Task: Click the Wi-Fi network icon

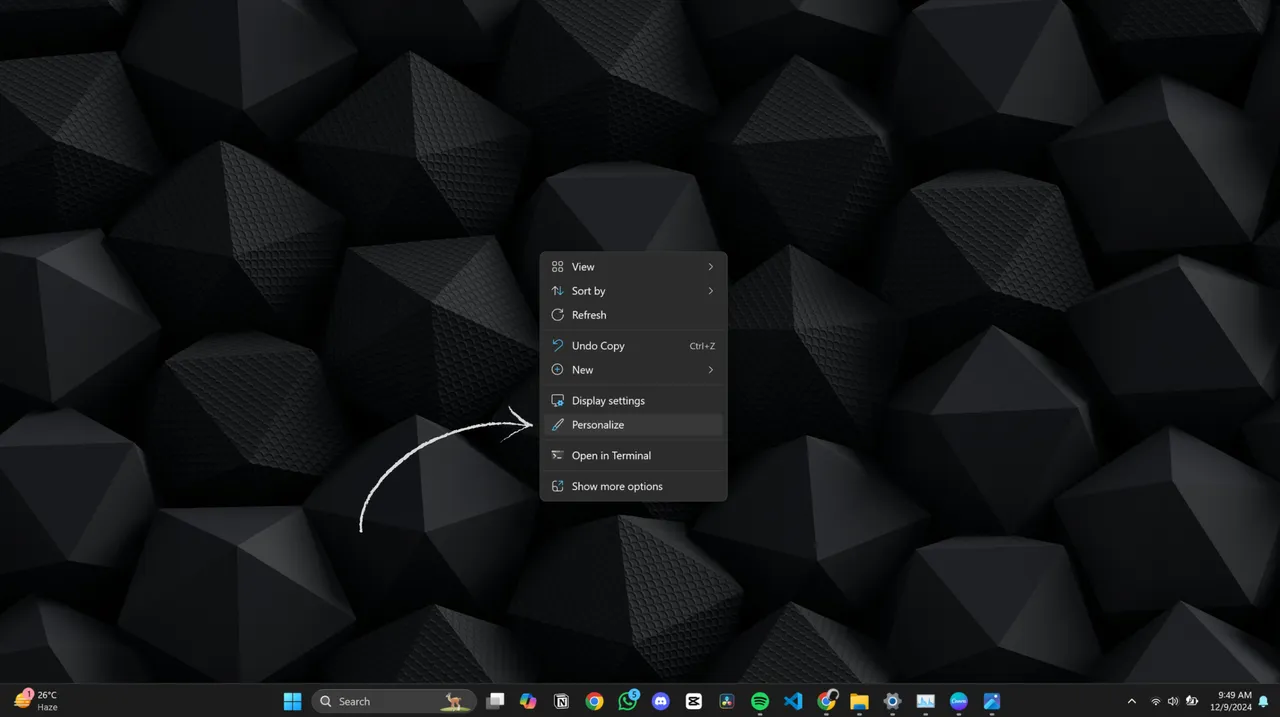Action: 1156,701
